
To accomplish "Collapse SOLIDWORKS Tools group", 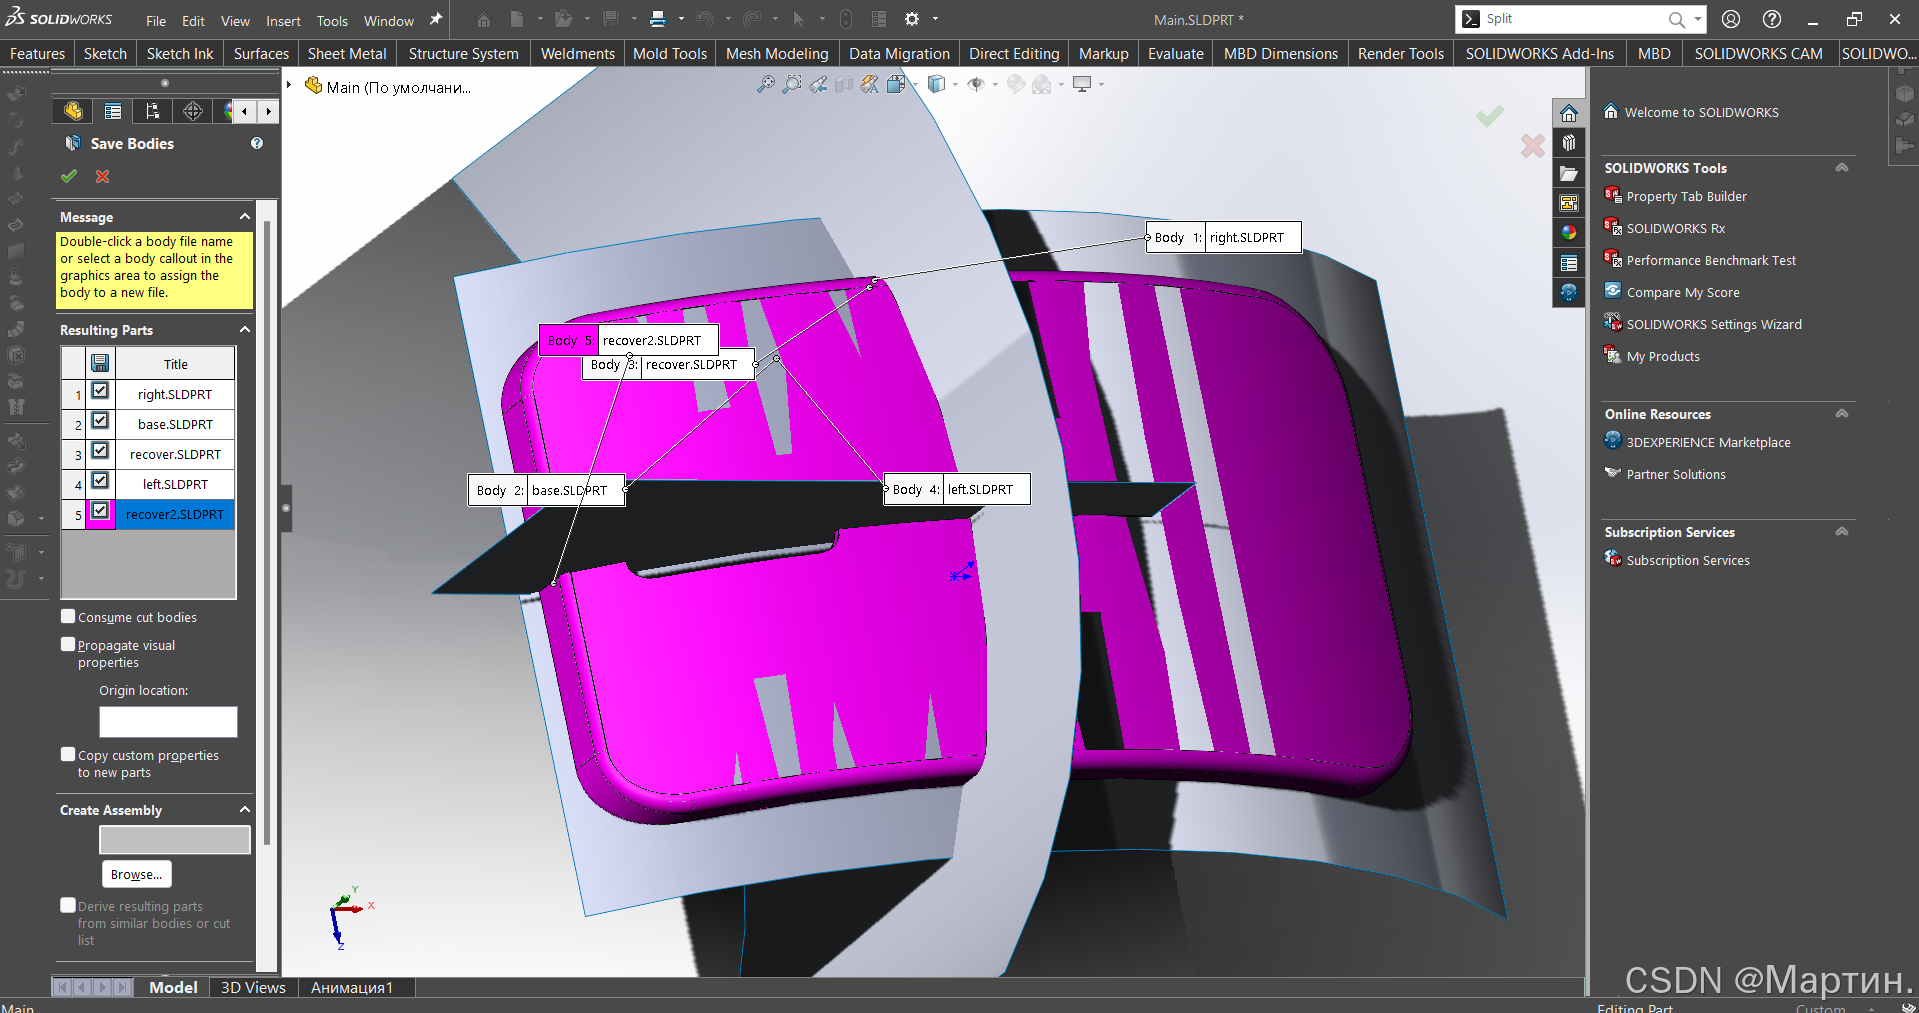I will pos(1842,167).
